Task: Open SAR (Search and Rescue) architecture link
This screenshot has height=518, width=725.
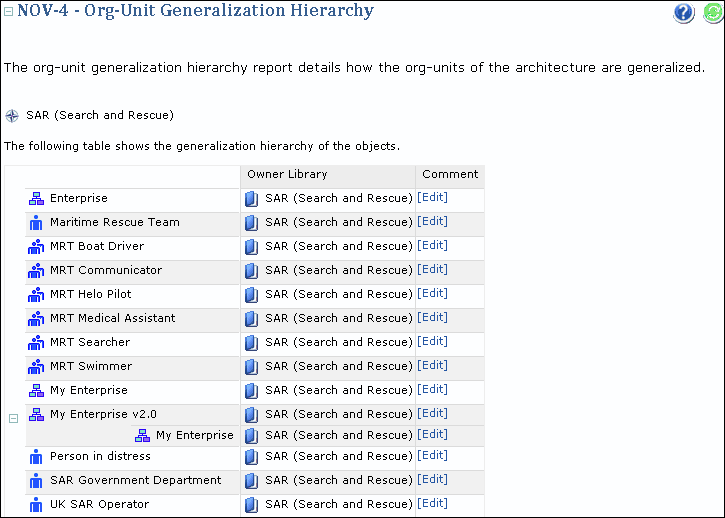Action: [100, 115]
